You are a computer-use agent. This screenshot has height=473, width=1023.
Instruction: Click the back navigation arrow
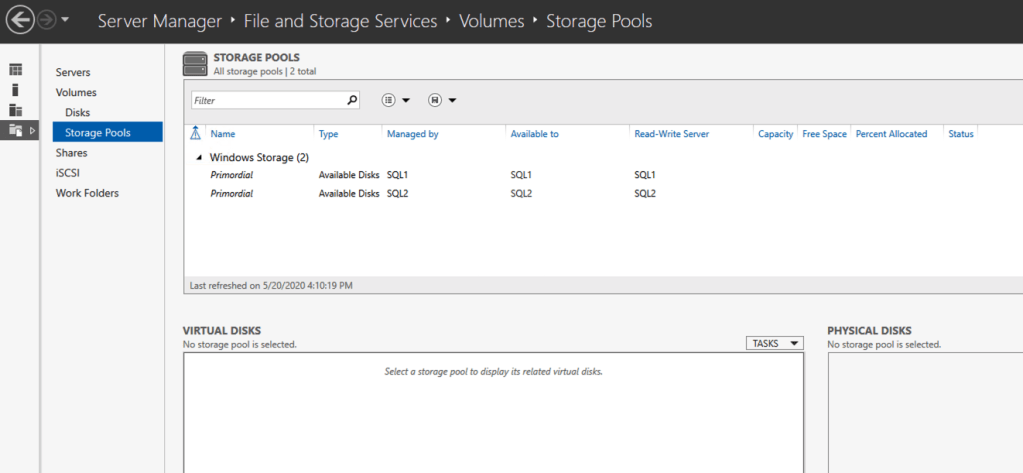click(18, 20)
